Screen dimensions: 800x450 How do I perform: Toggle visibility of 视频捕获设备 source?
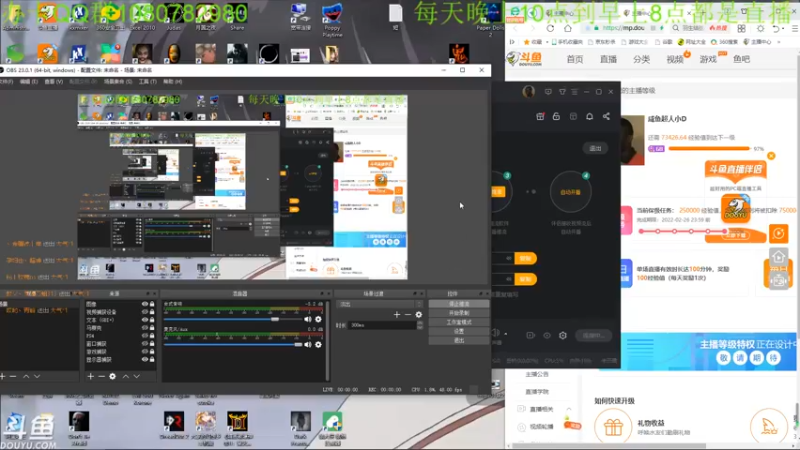pos(144,312)
